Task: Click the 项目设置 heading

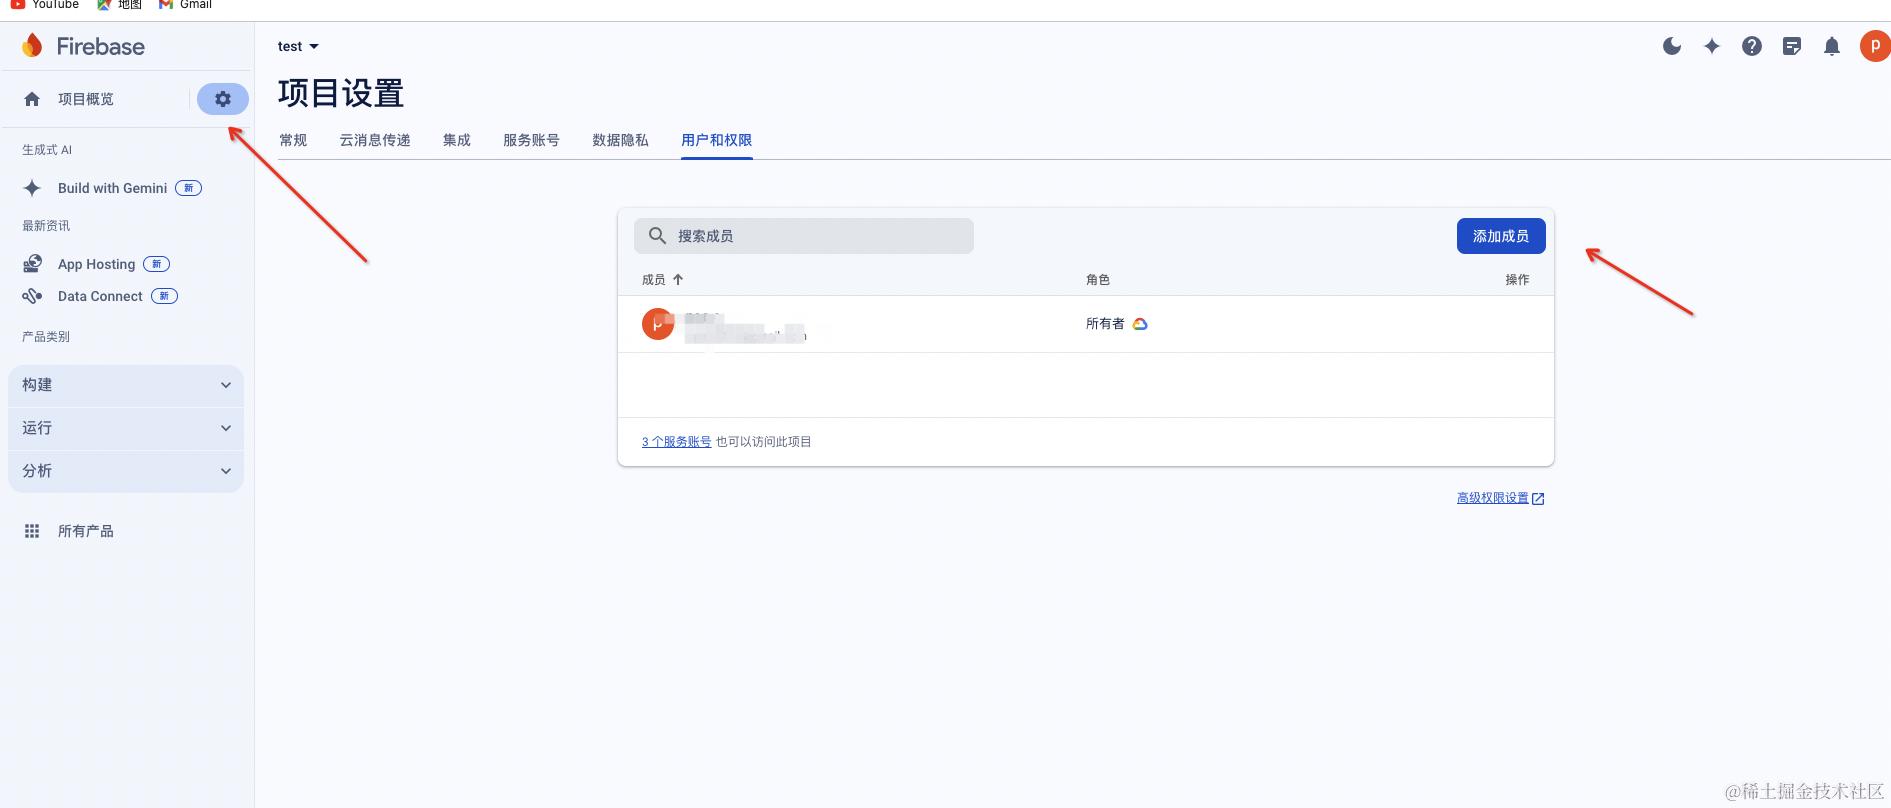Action: pyautogui.click(x=341, y=93)
